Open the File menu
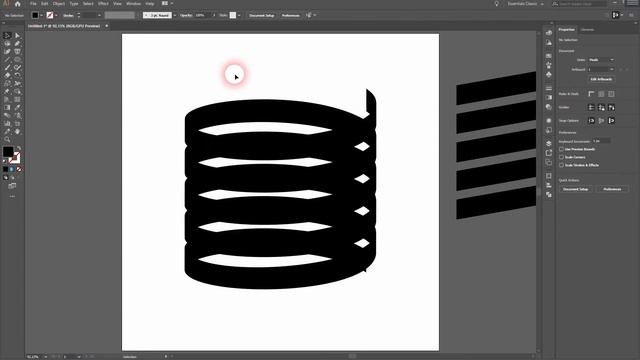Viewport: 640px width, 360px height. (x=33, y=4)
